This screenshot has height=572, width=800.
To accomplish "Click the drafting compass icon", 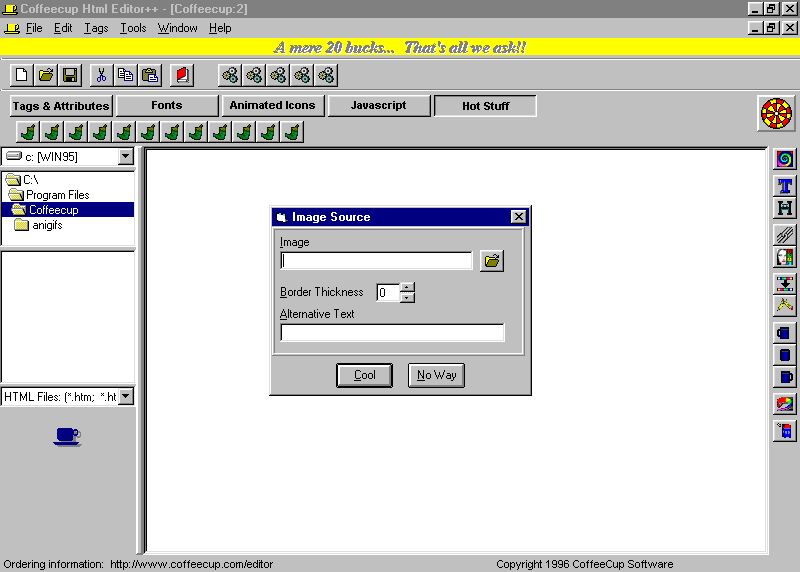I will tap(785, 306).
